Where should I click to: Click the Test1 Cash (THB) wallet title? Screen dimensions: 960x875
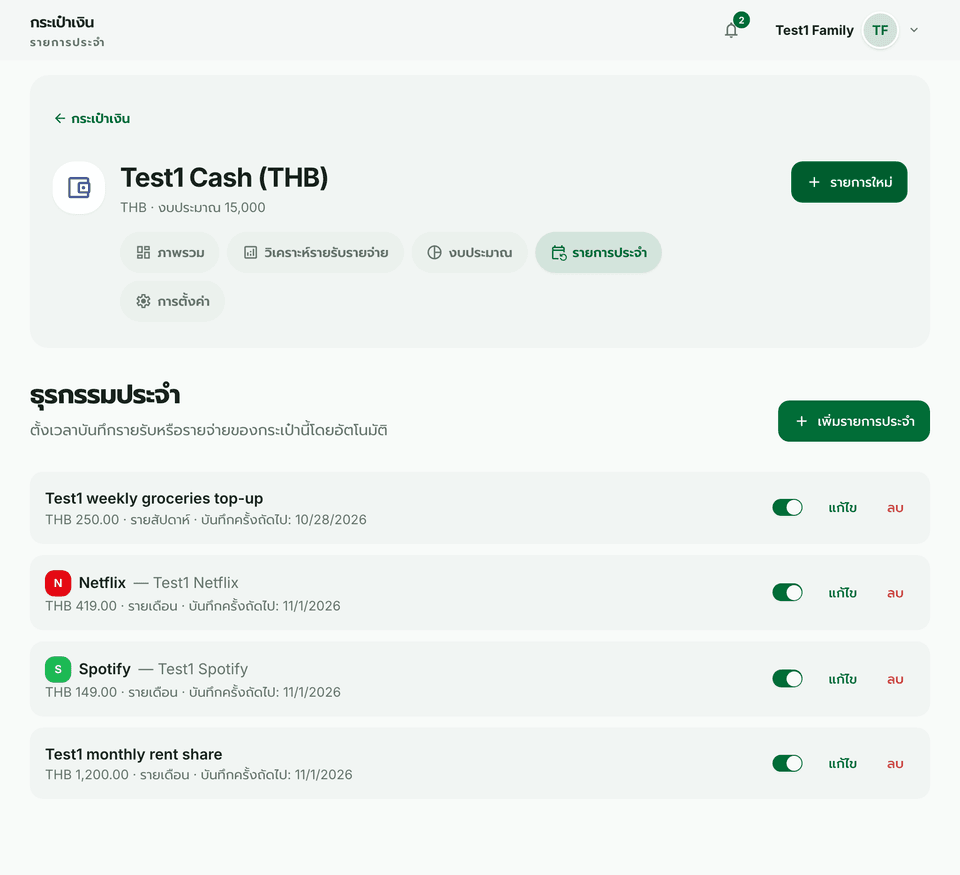point(224,178)
